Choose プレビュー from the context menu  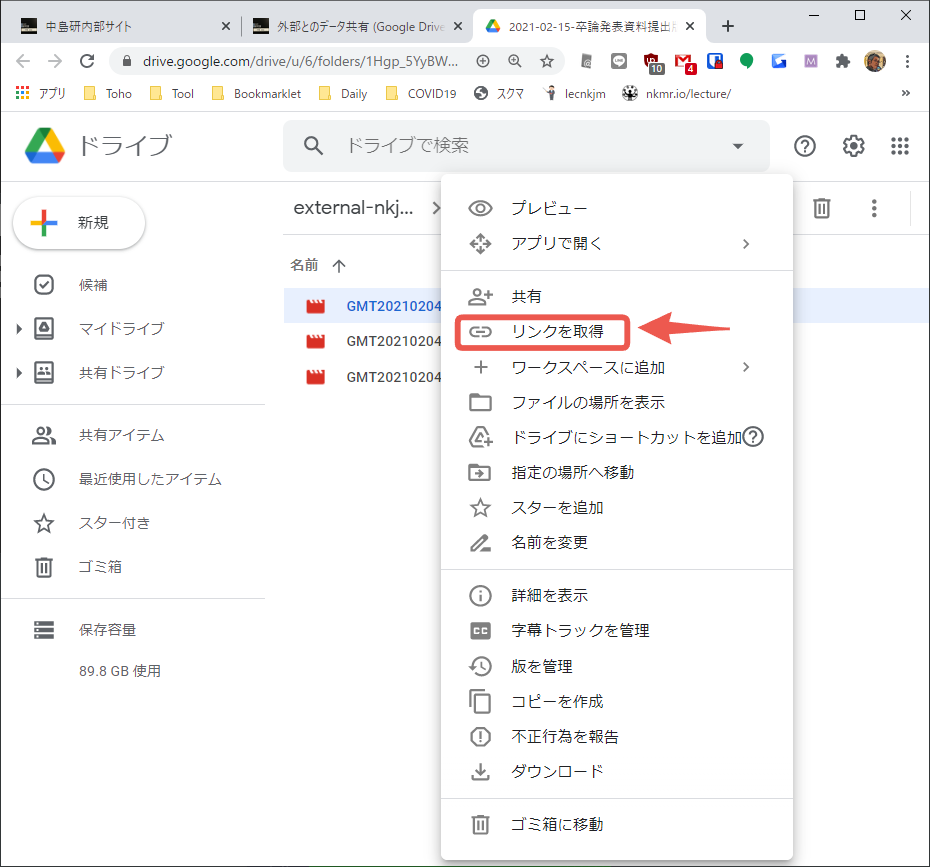point(617,208)
